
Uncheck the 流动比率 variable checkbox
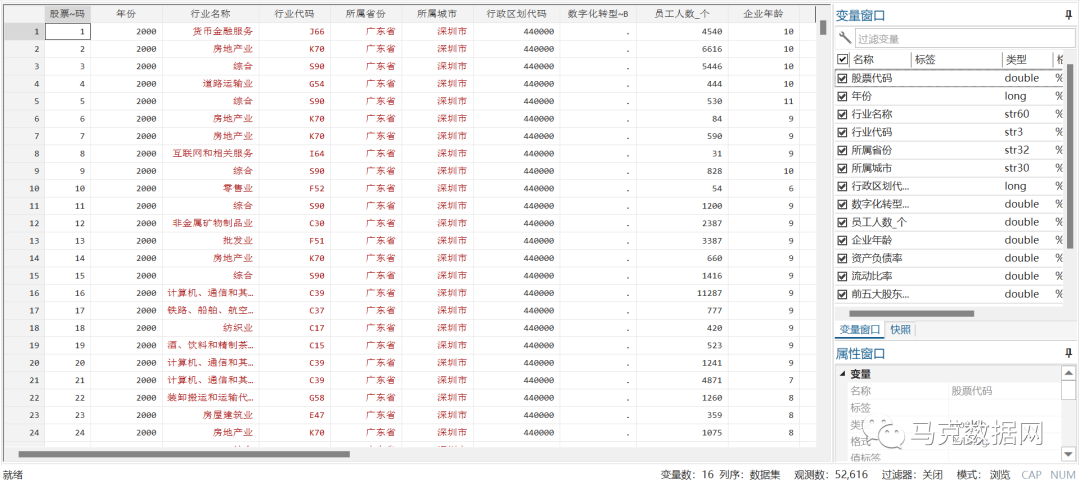(842, 276)
